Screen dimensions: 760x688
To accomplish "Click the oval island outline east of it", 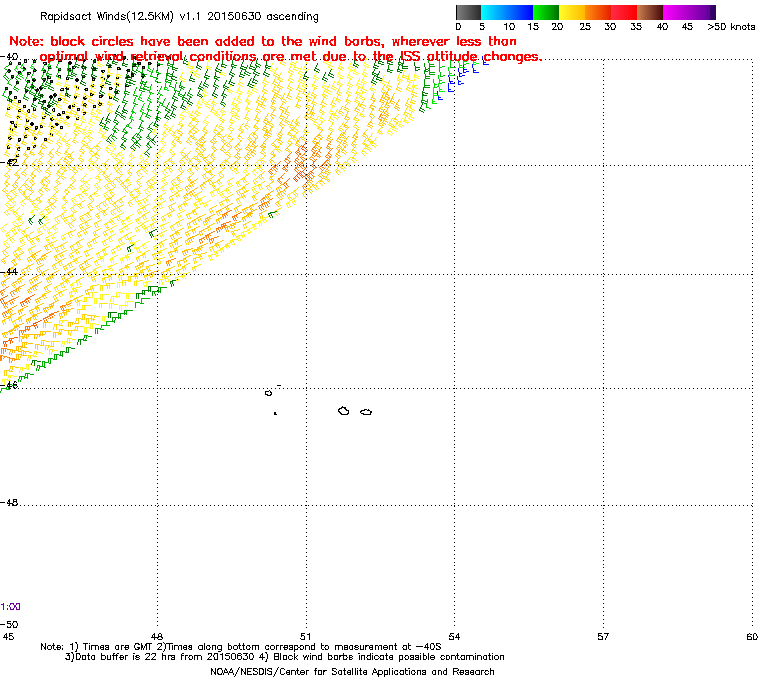I will (x=366, y=412).
